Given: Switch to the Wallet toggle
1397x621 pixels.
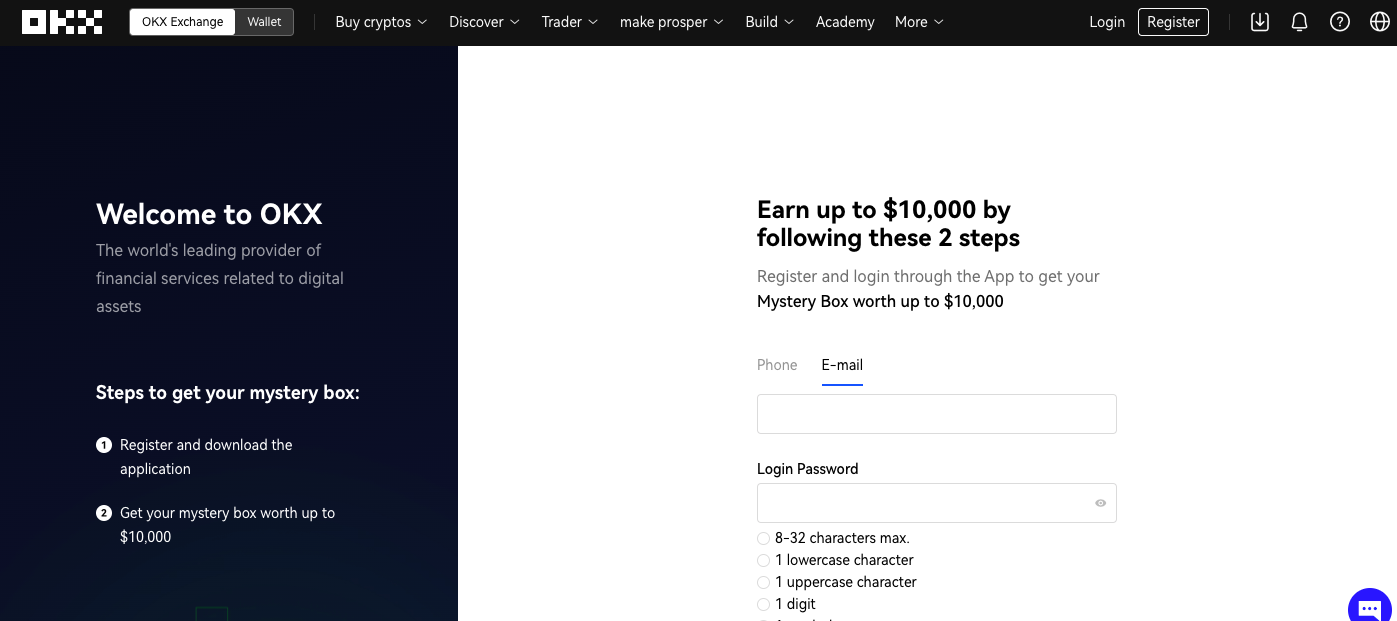Looking at the screenshot, I should [264, 22].
